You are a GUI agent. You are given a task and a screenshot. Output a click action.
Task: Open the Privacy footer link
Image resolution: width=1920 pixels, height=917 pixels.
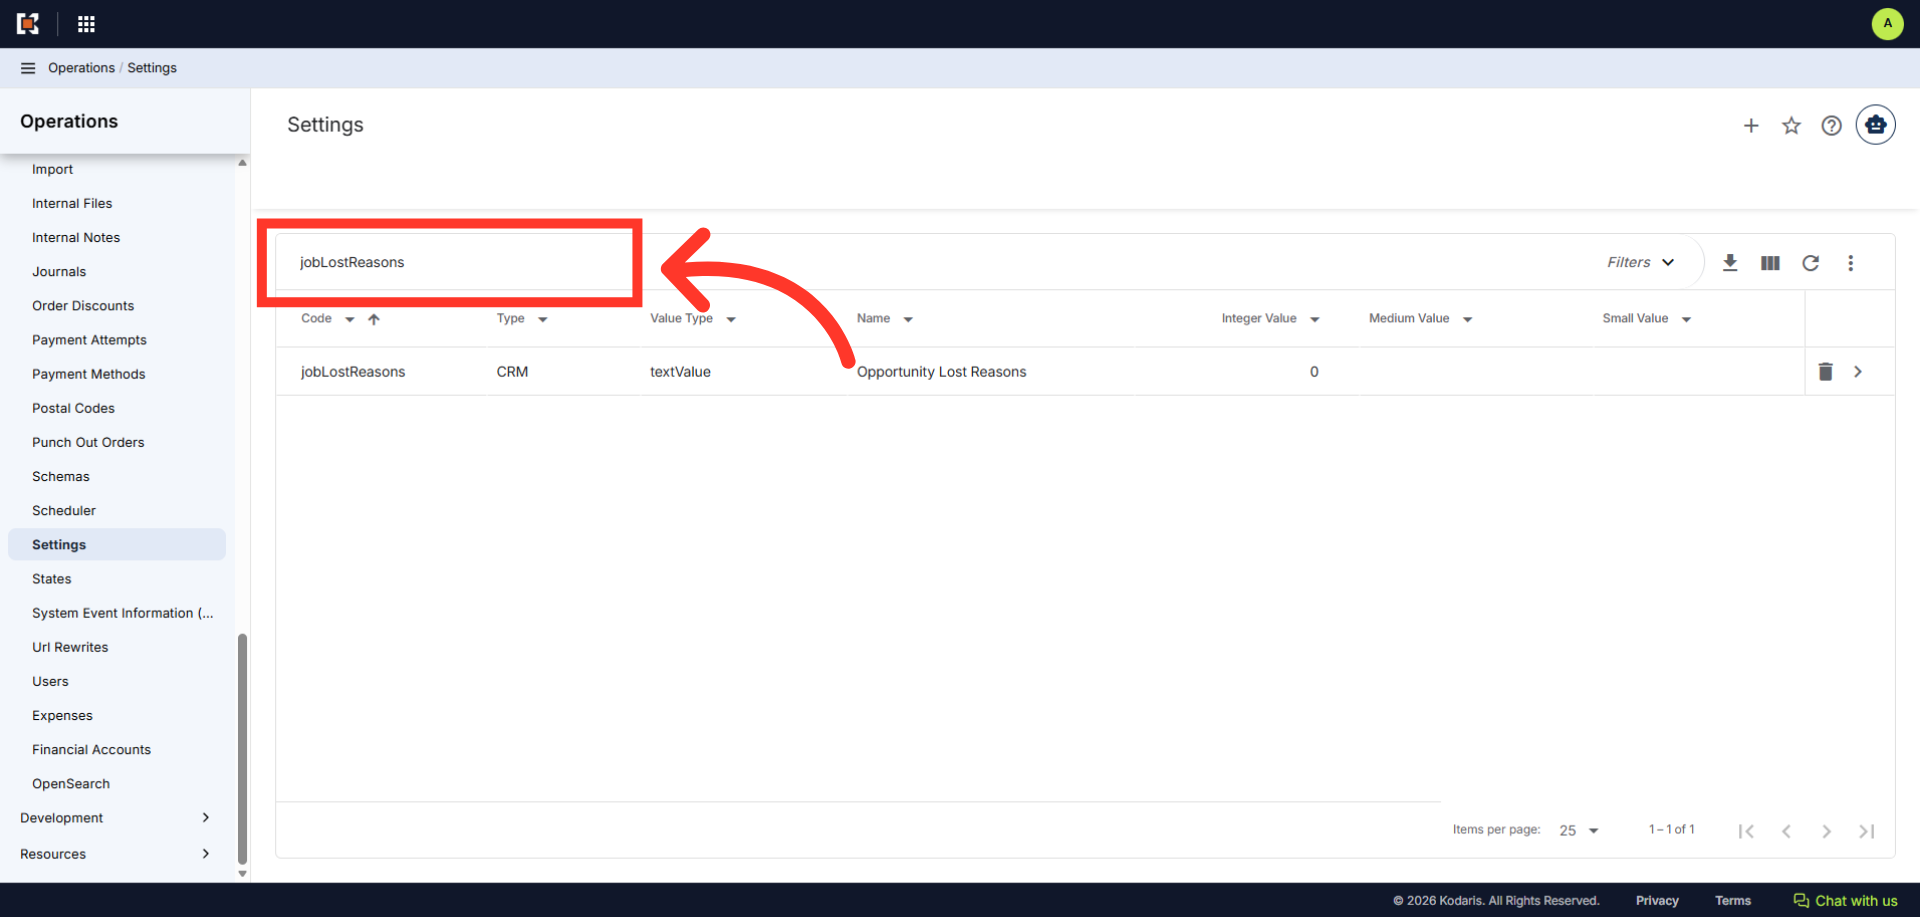[x=1657, y=901]
